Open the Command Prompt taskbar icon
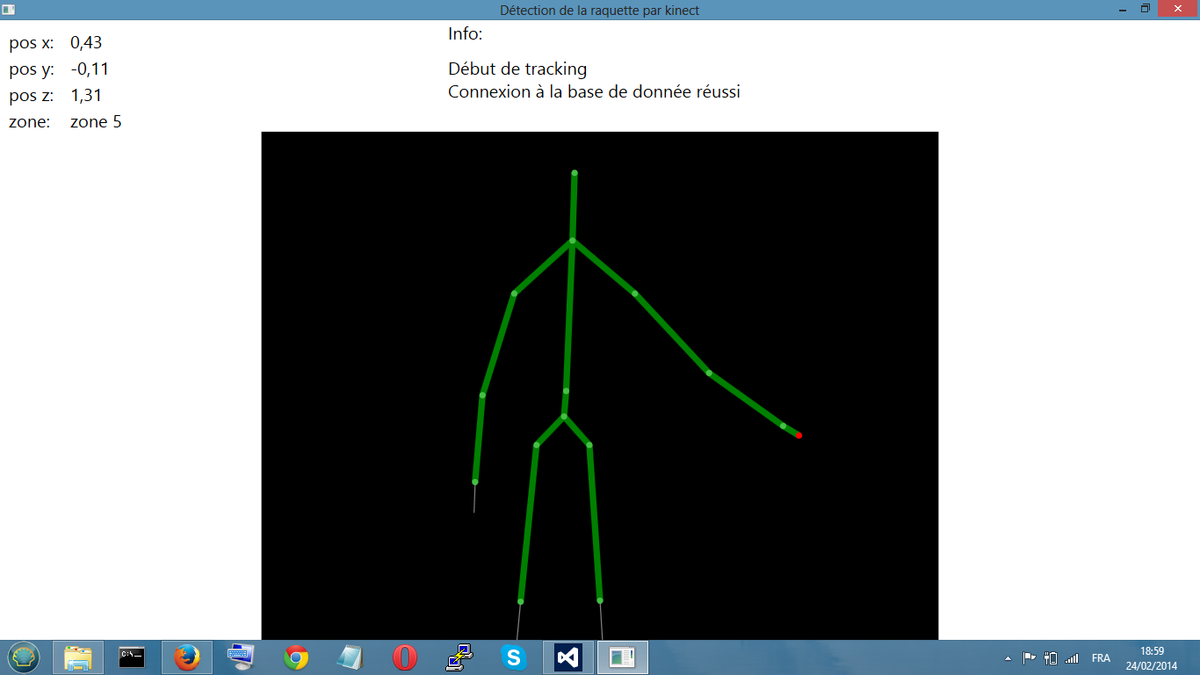Viewport: 1200px width, 675px height. [x=132, y=657]
